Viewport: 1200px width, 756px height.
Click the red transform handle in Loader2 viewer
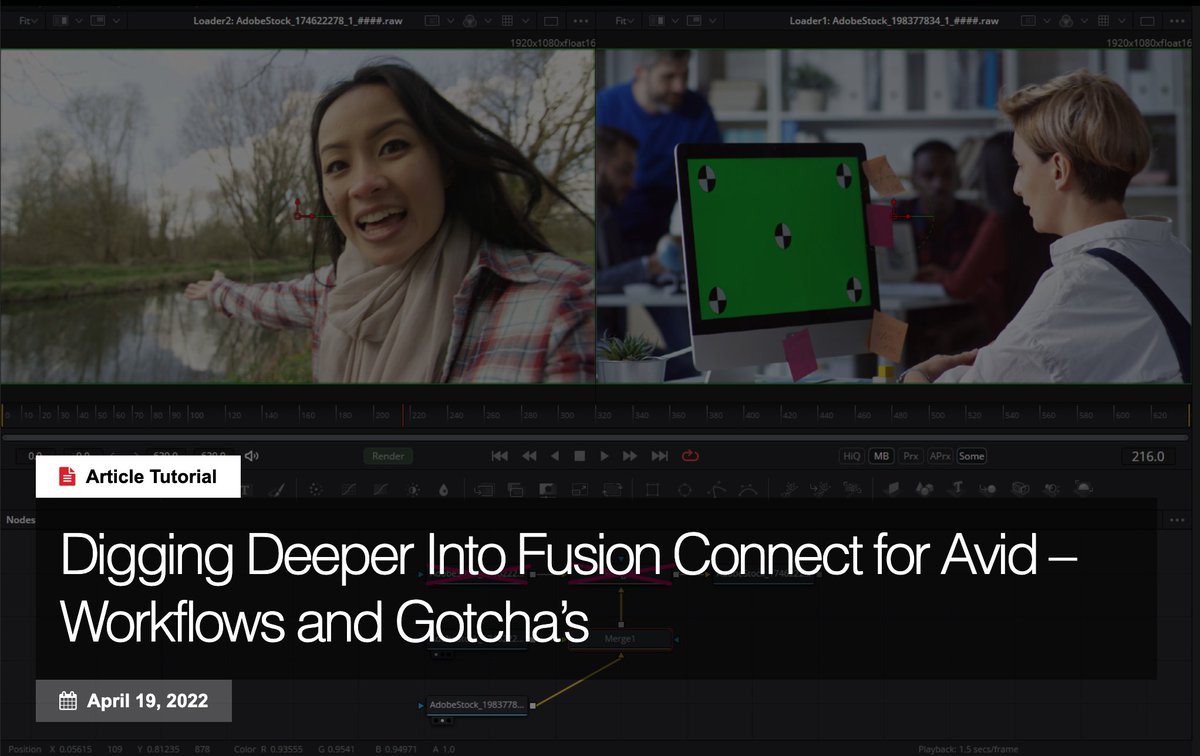pos(303,211)
